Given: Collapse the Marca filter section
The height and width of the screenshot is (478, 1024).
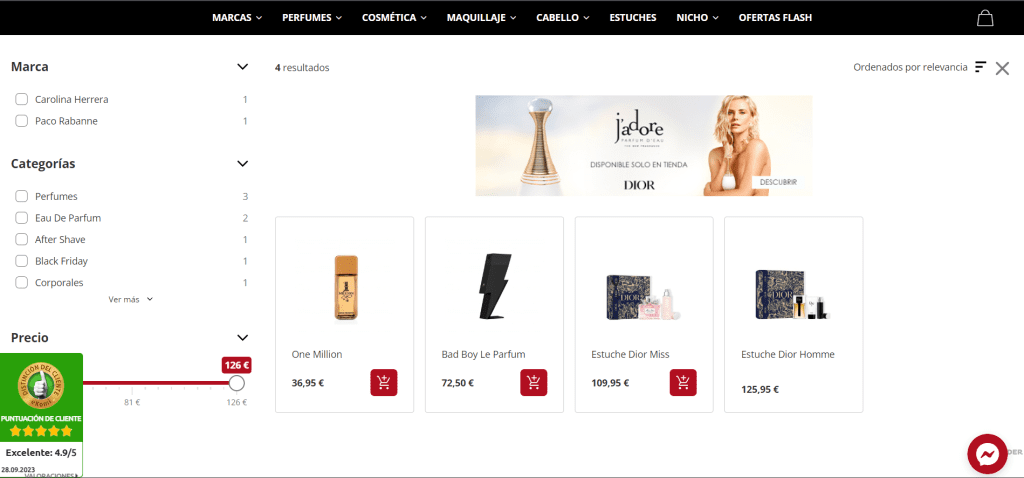Looking at the screenshot, I should point(242,67).
